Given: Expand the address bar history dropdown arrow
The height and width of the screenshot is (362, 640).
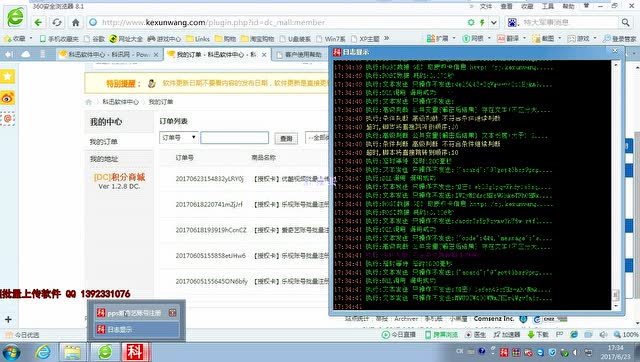Looking at the screenshot, I should tap(494, 22).
